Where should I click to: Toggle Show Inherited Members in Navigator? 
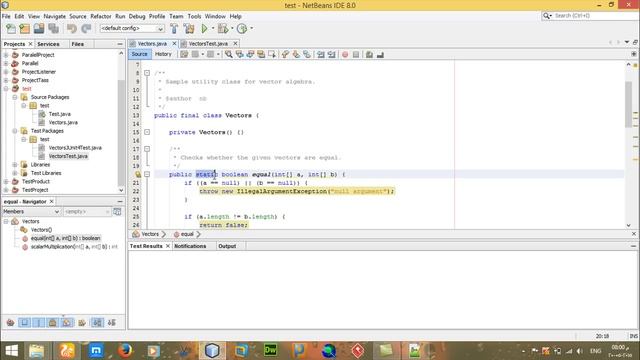(10, 322)
